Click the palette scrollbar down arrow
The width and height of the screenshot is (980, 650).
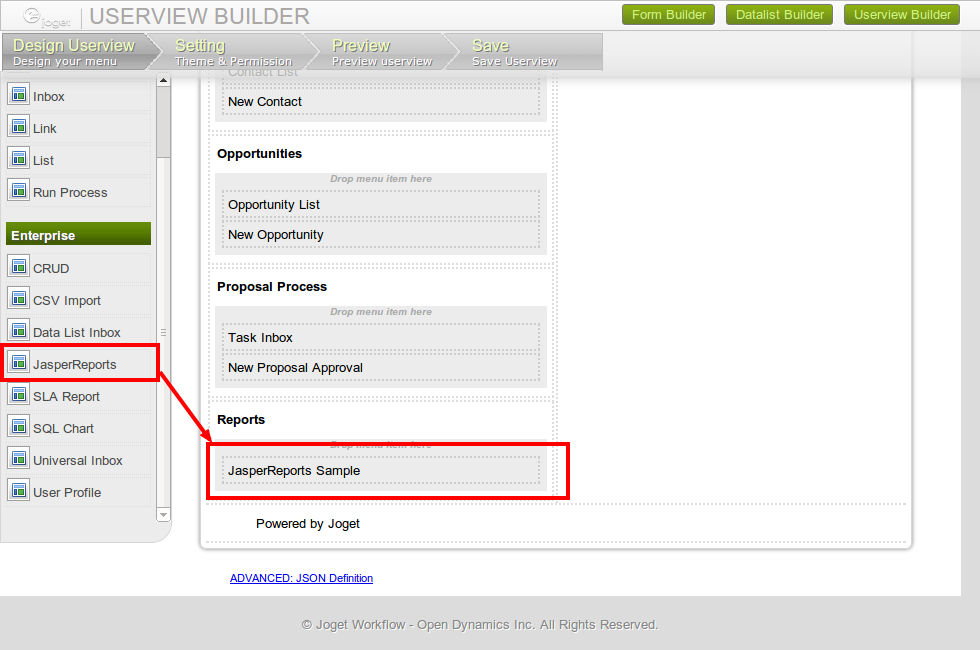163,515
